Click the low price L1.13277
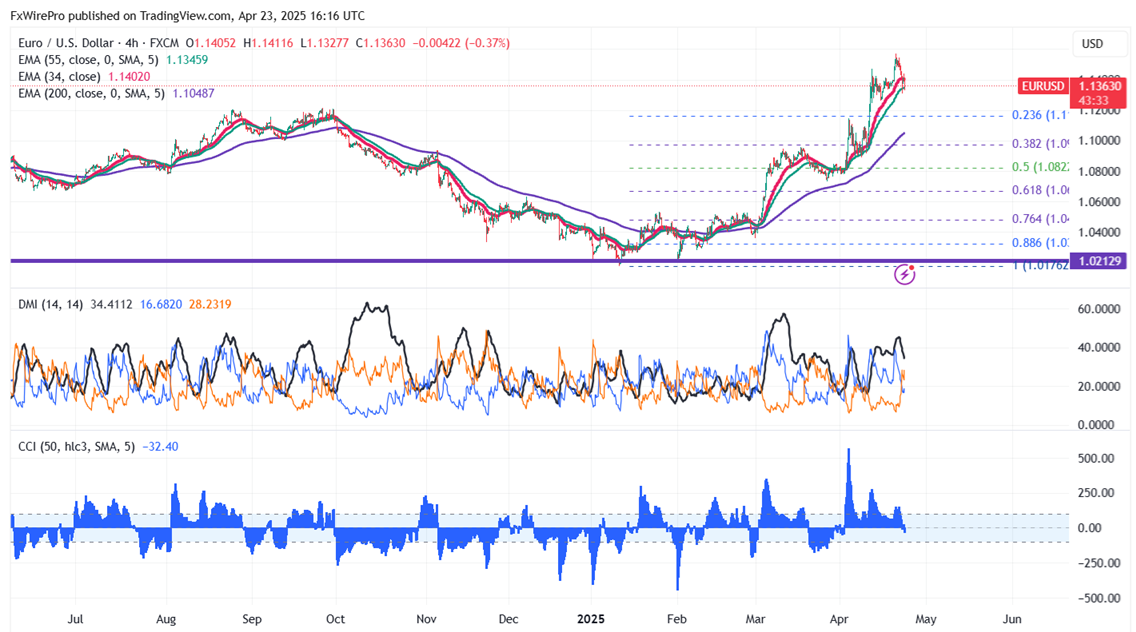Viewport: 1136px width, 632px height. pos(325,43)
